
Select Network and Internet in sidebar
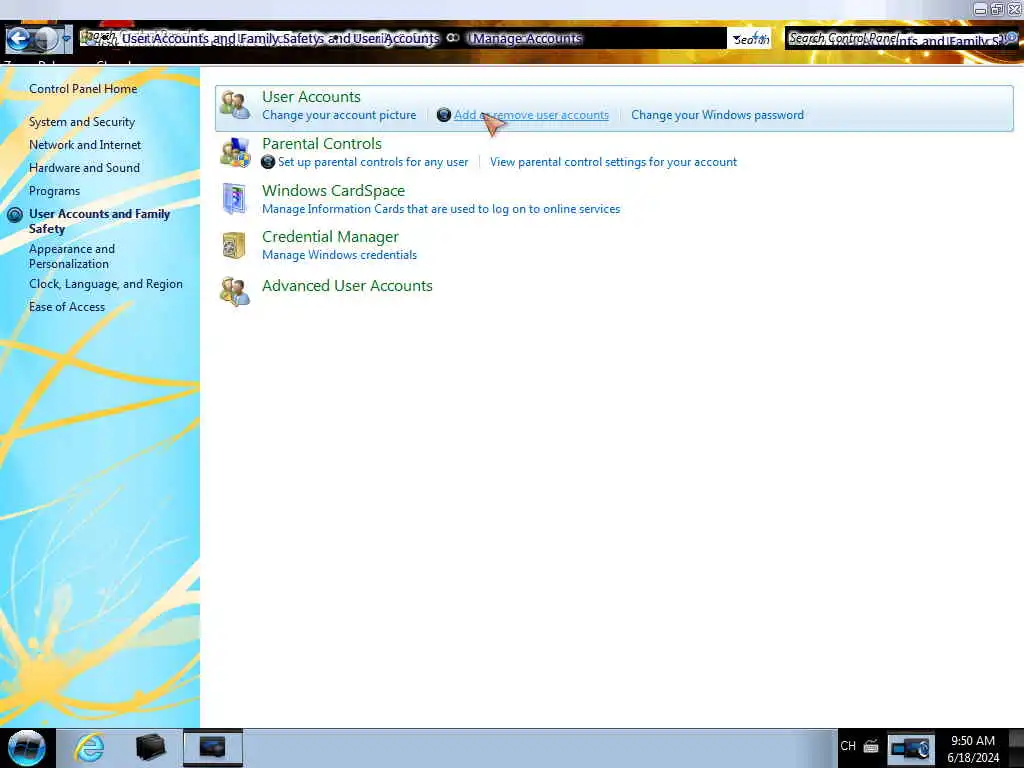click(85, 145)
